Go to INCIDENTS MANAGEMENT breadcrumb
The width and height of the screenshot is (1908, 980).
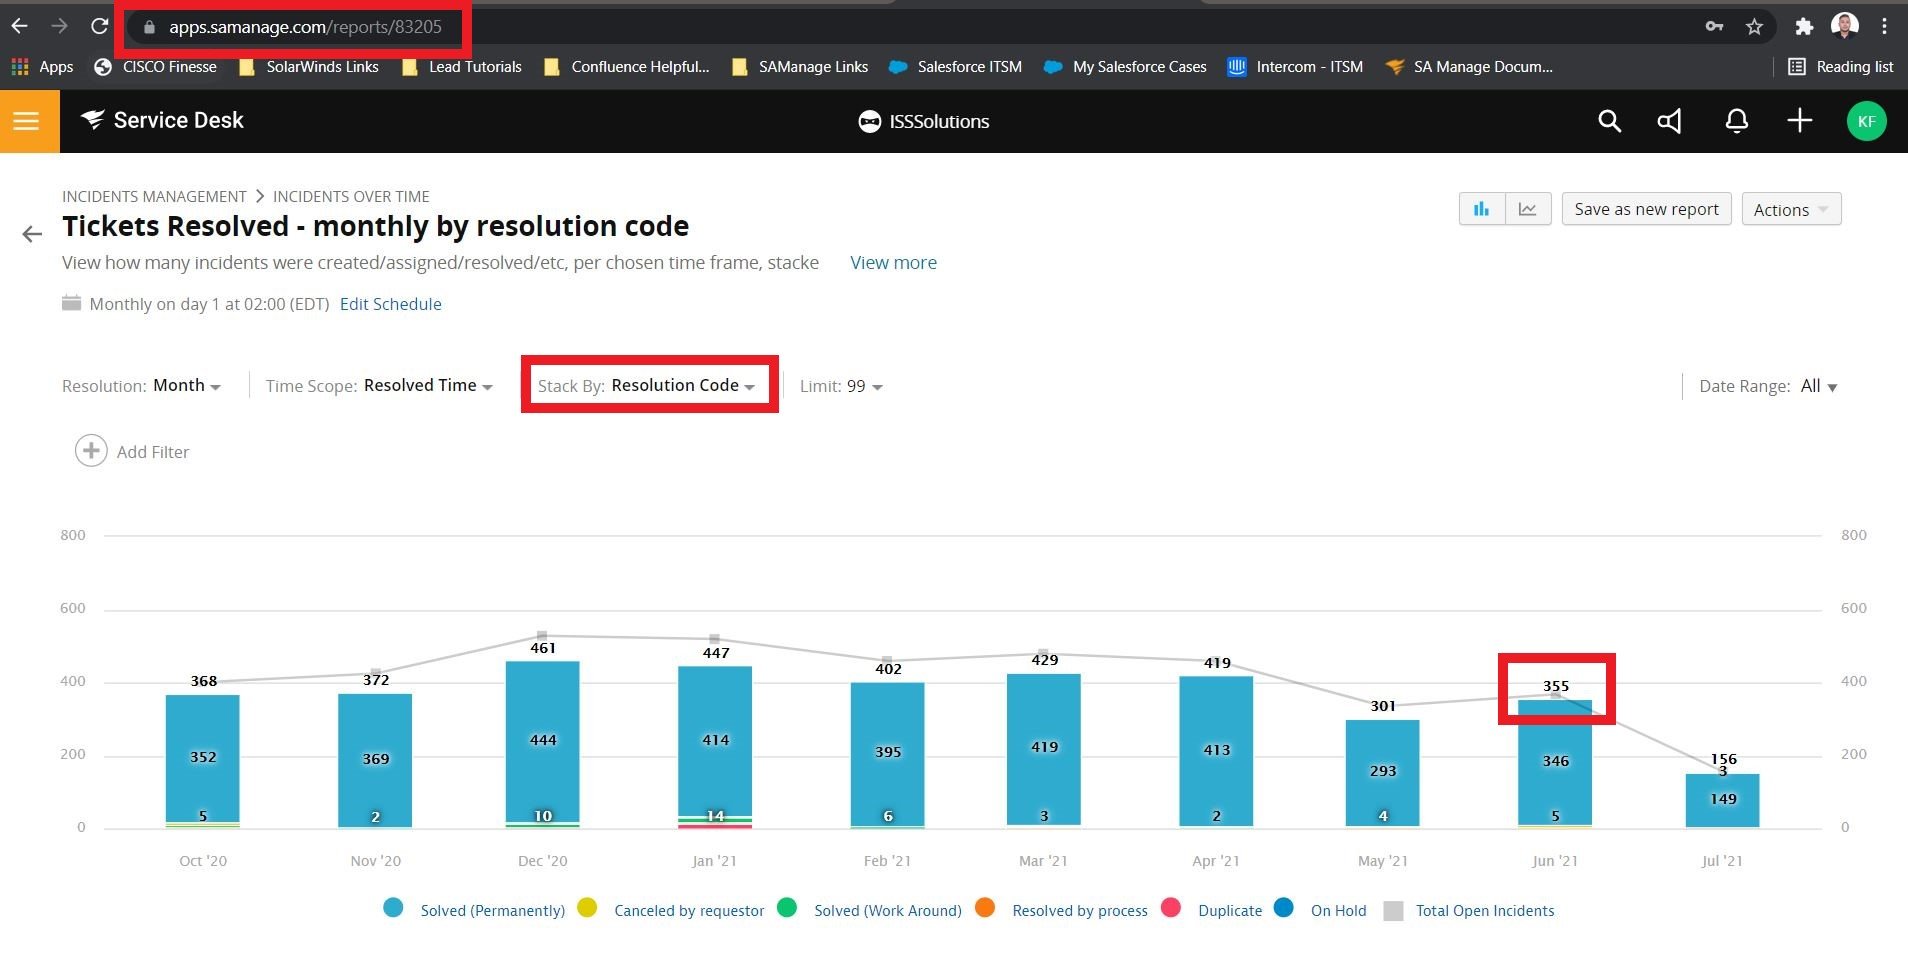[154, 197]
